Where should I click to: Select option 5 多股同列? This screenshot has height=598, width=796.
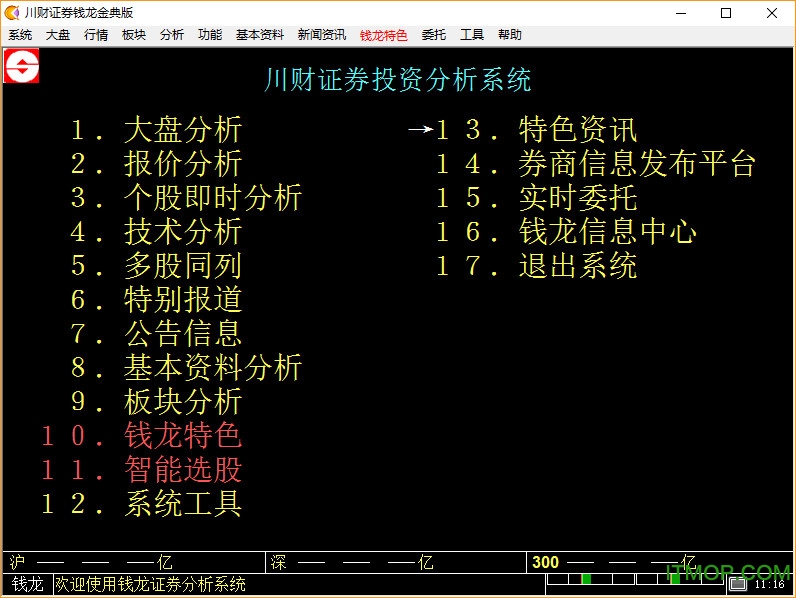tap(156, 265)
